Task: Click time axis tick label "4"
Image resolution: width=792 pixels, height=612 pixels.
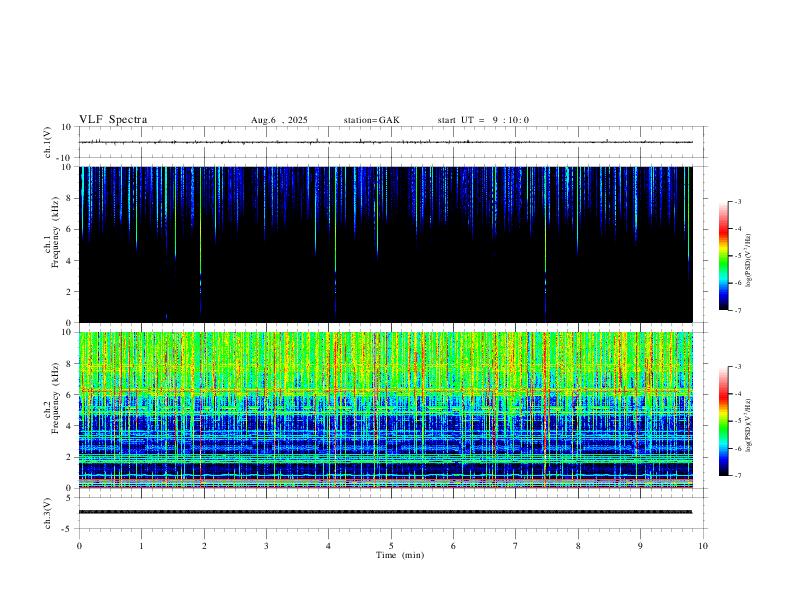Action: (x=328, y=546)
